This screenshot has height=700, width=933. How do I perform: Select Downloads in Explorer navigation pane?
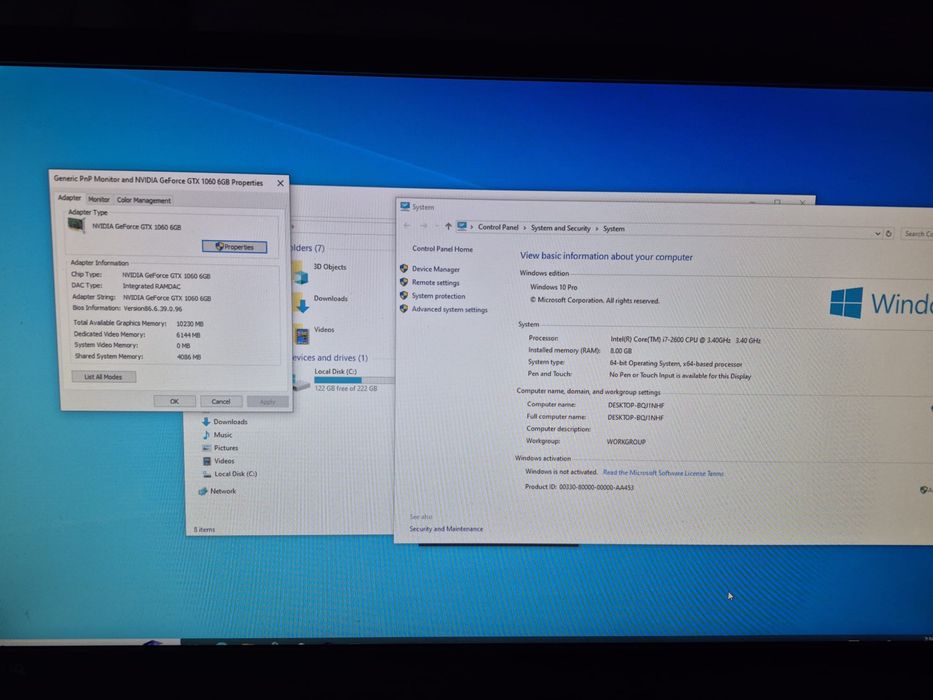click(x=230, y=421)
